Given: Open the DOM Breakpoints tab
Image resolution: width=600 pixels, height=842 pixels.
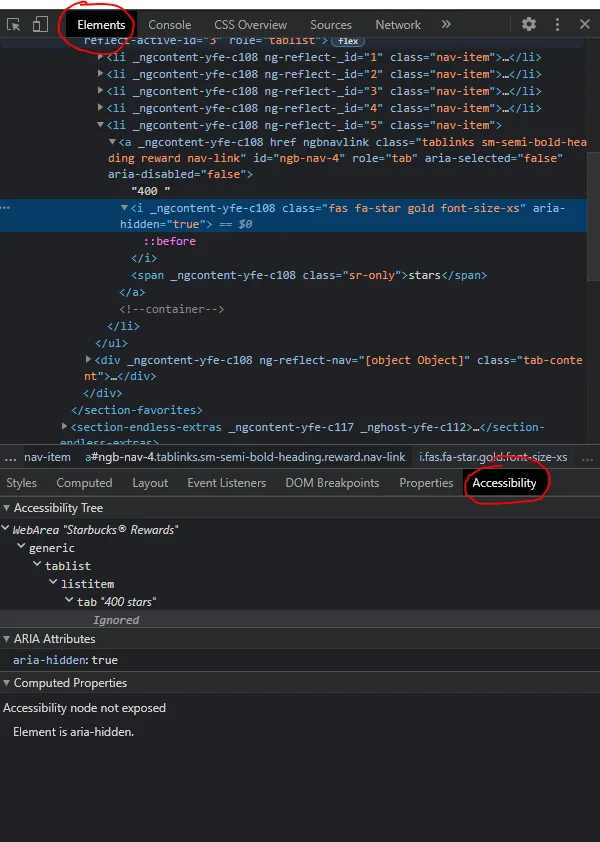Looking at the screenshot, I should [332, 483].
